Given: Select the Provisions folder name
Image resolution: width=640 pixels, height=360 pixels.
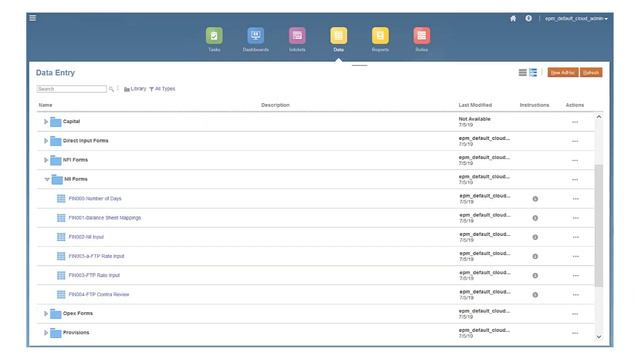Looking at the screenshot, I should point(76,333).
